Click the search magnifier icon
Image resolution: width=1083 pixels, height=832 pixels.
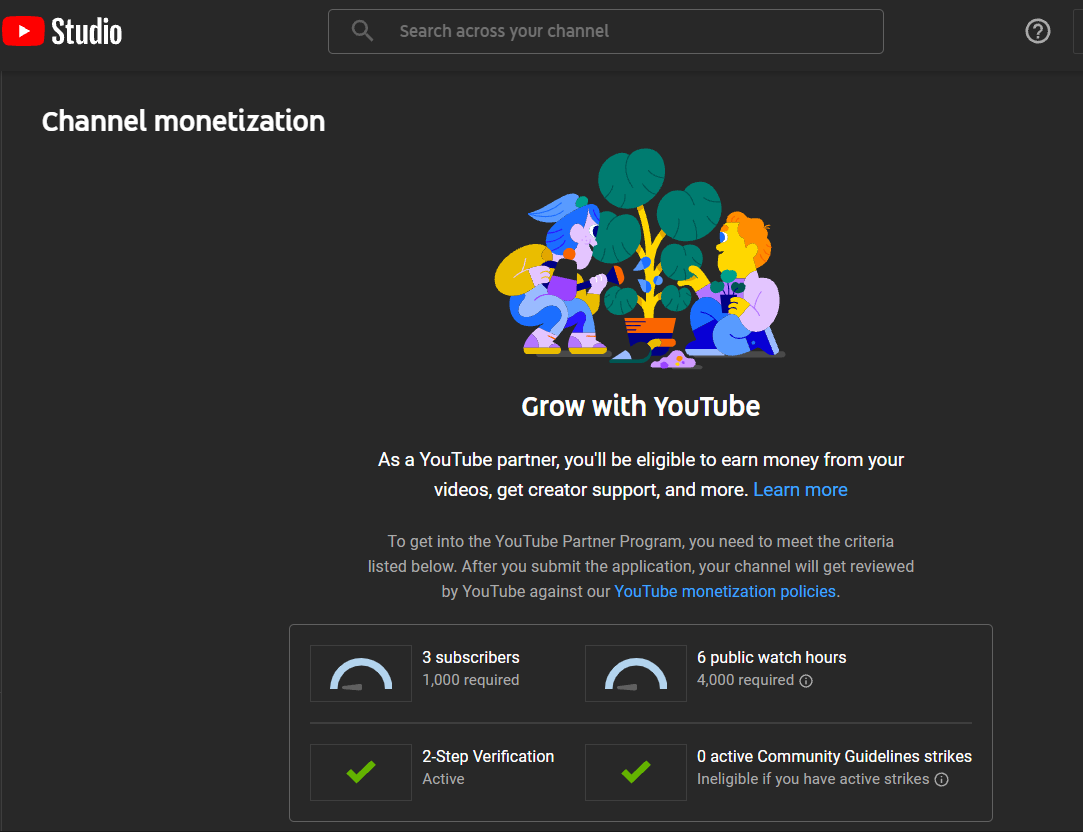coord(362,31)
